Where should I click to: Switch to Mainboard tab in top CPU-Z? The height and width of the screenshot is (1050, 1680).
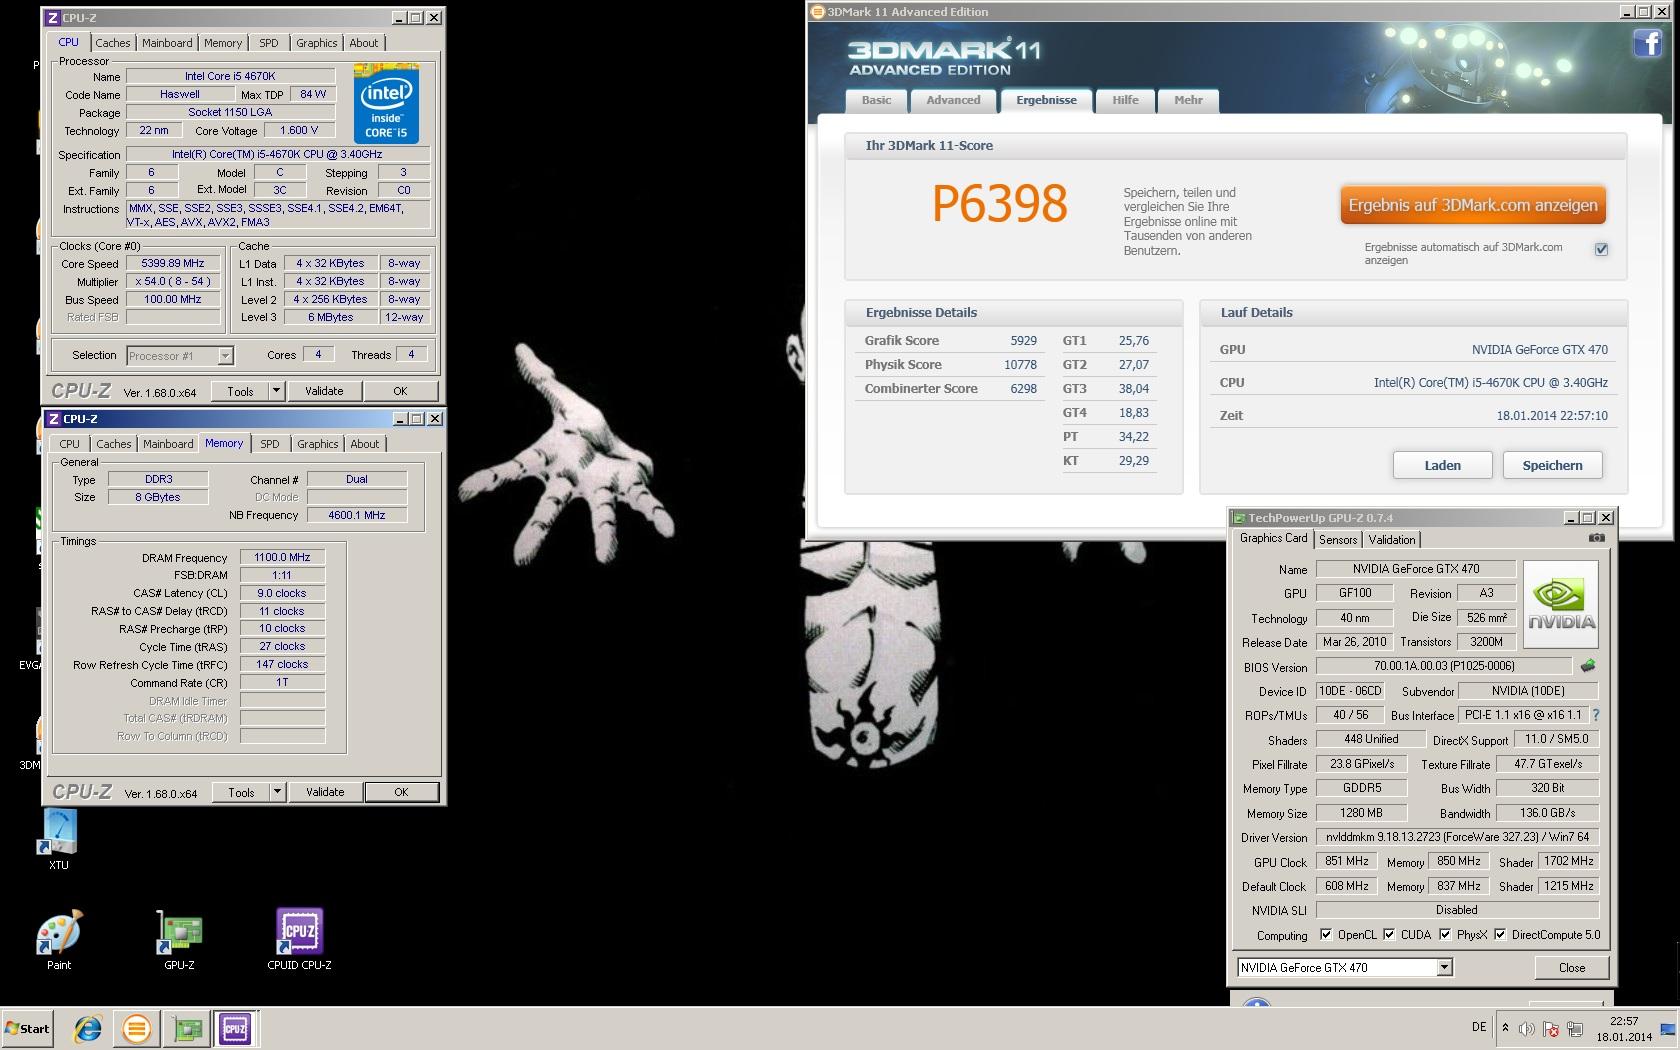pyautogui.click(x=167, y=43)
